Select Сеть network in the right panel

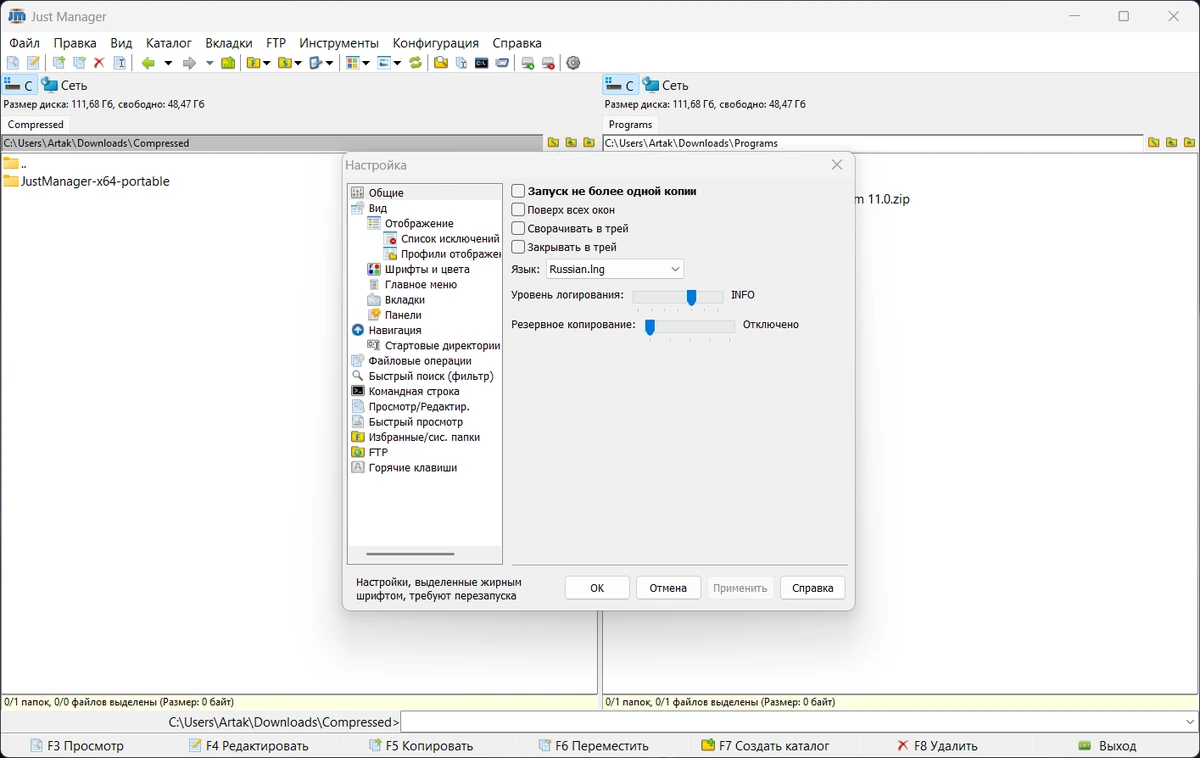click(666, 85)
